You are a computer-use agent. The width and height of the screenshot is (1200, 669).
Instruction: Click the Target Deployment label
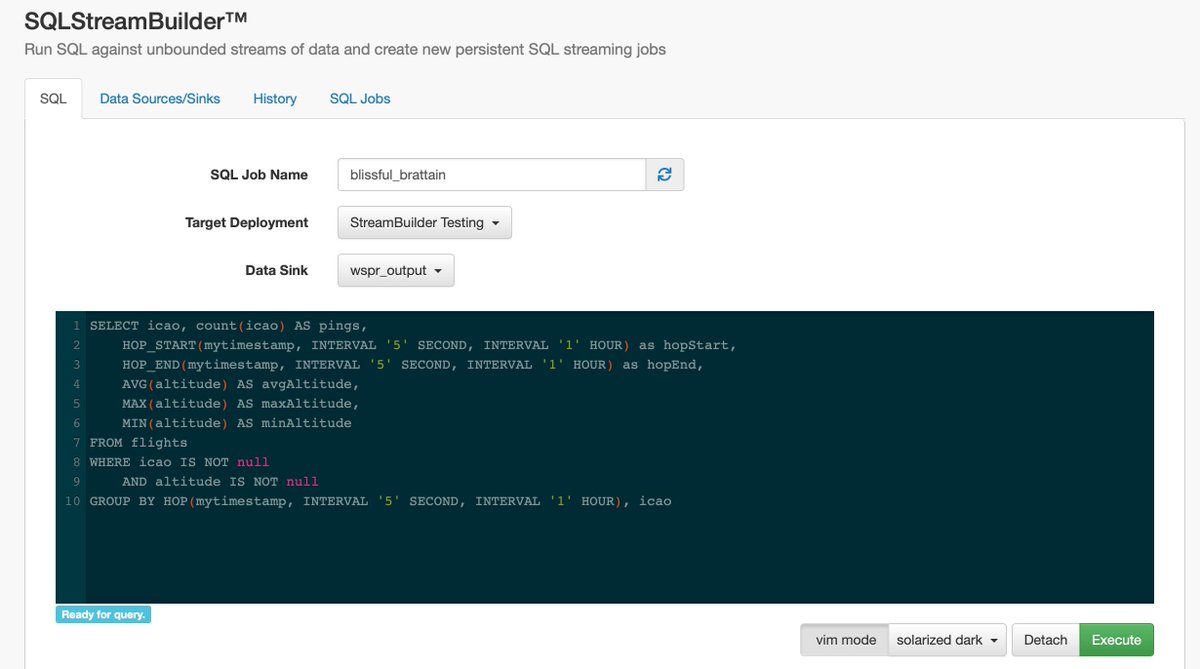coord(246,222)
